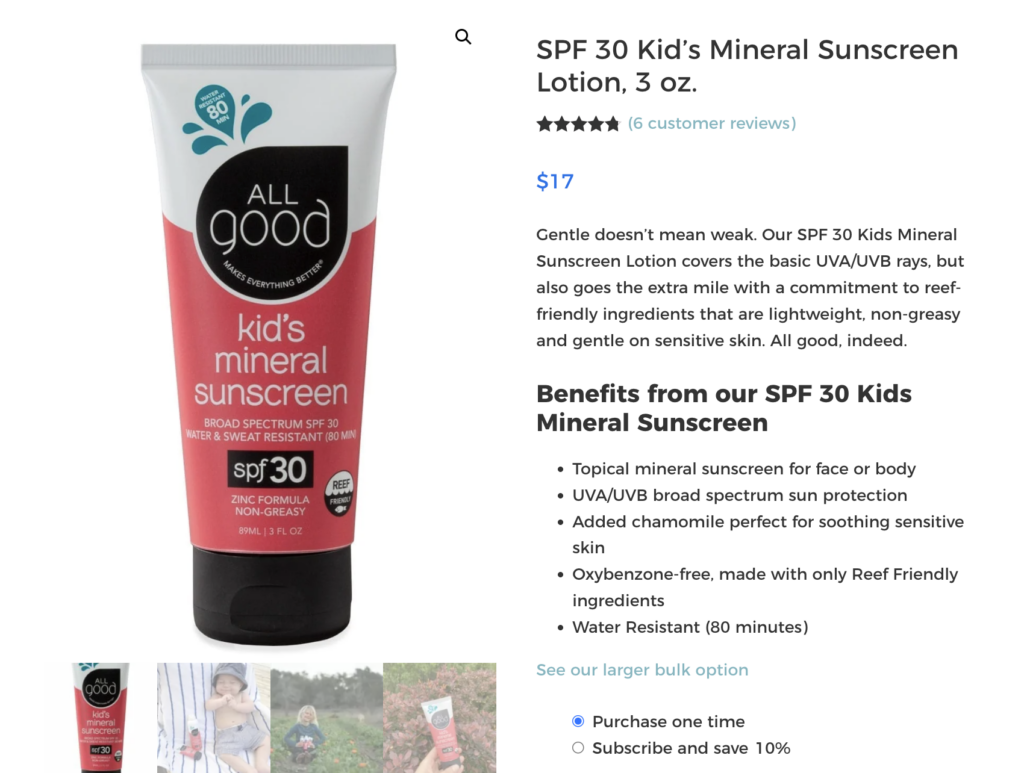Screen dimensions: 1024x773
Task: Click the kid's mineral sunscreen text on the tube
Action: tap(271, 360)
